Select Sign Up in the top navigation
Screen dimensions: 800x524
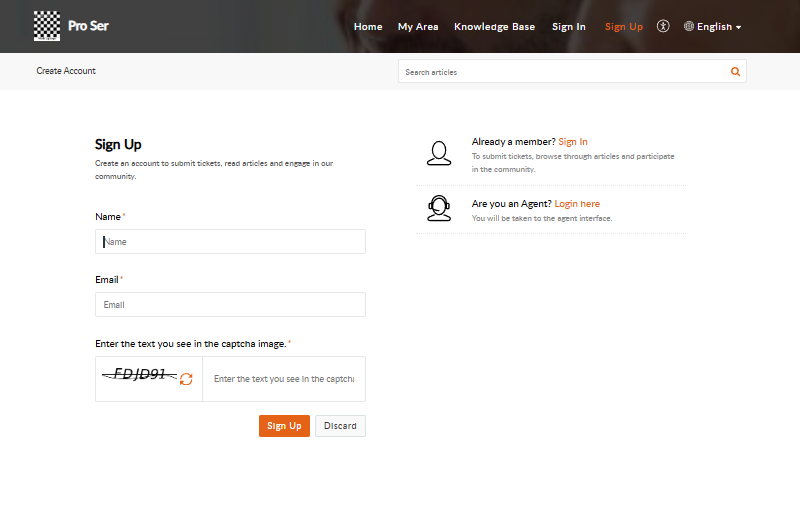tap(624, 27)
